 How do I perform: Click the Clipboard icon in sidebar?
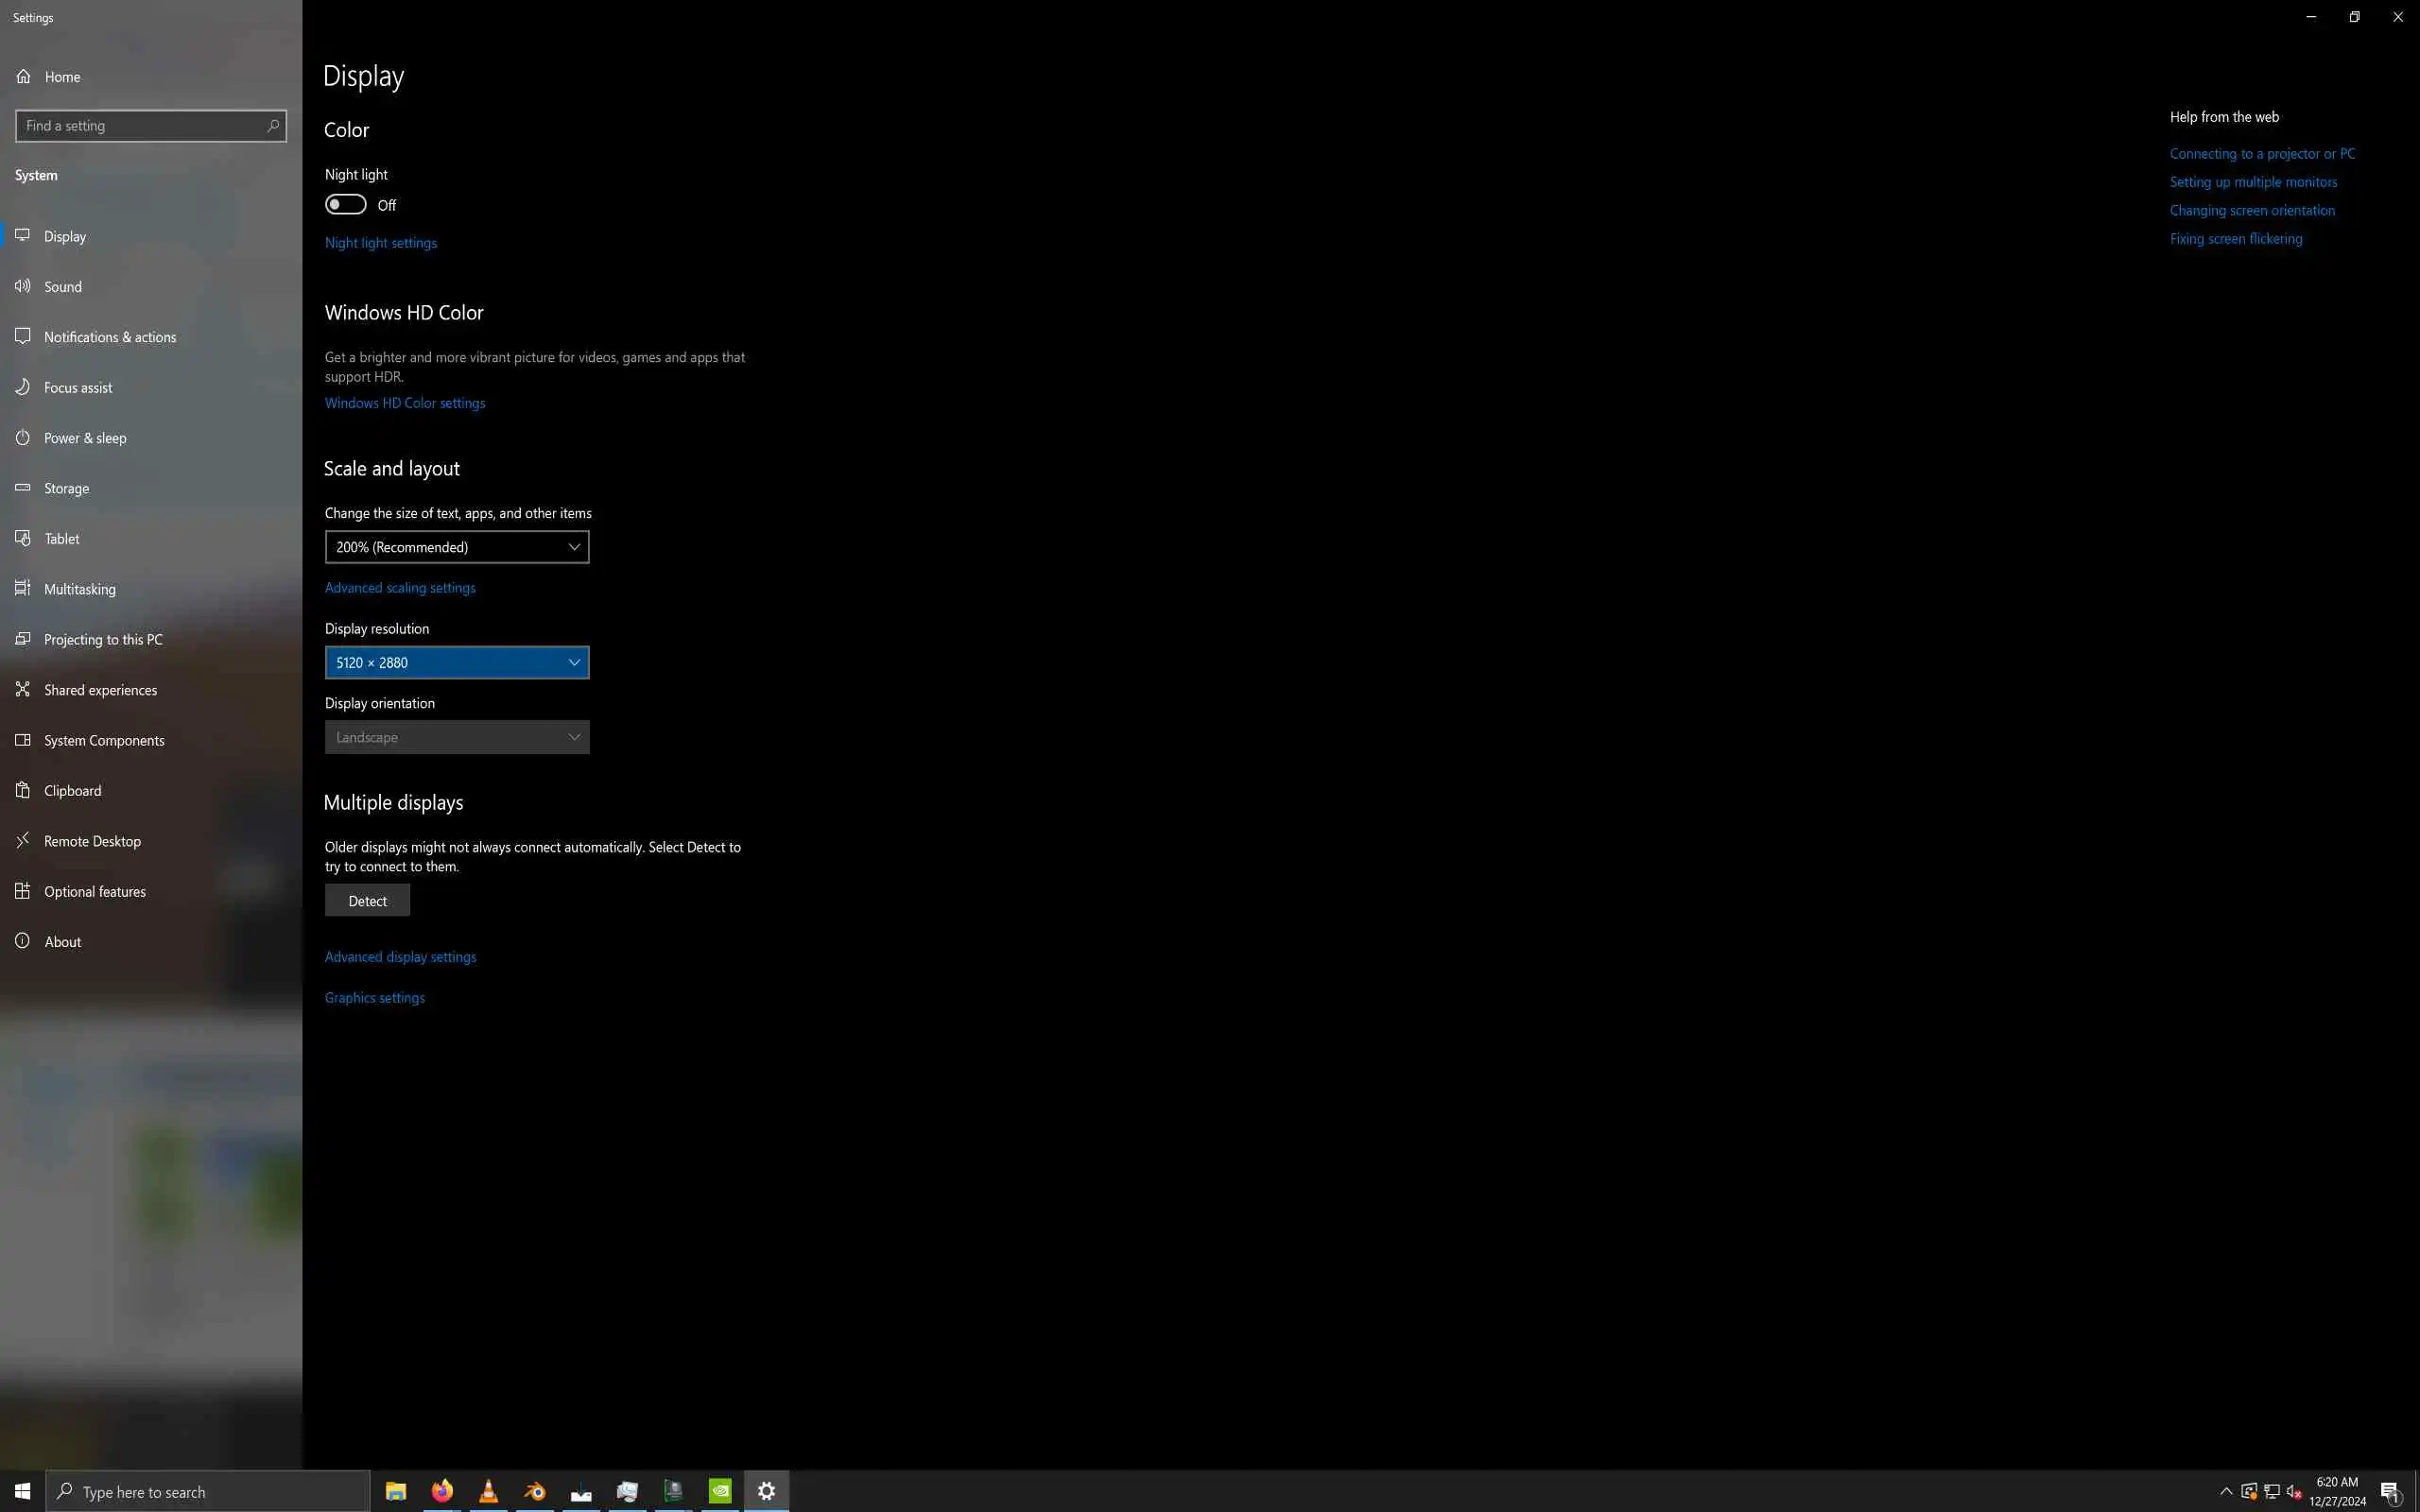click(23, 791)
